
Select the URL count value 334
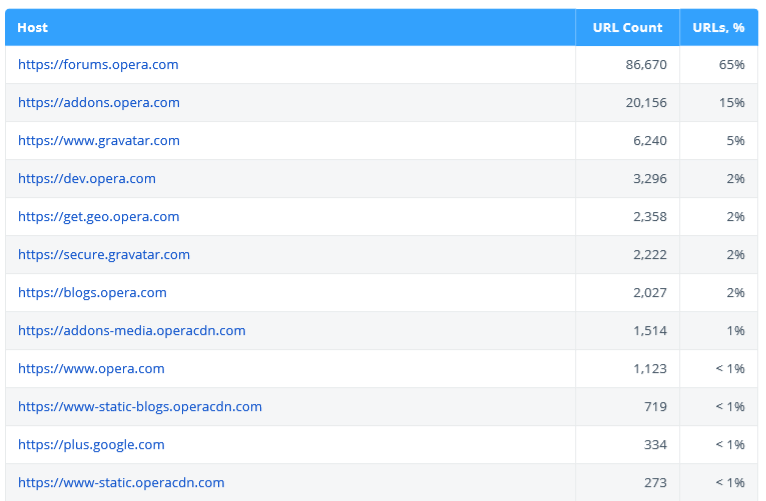coord(656,445)
